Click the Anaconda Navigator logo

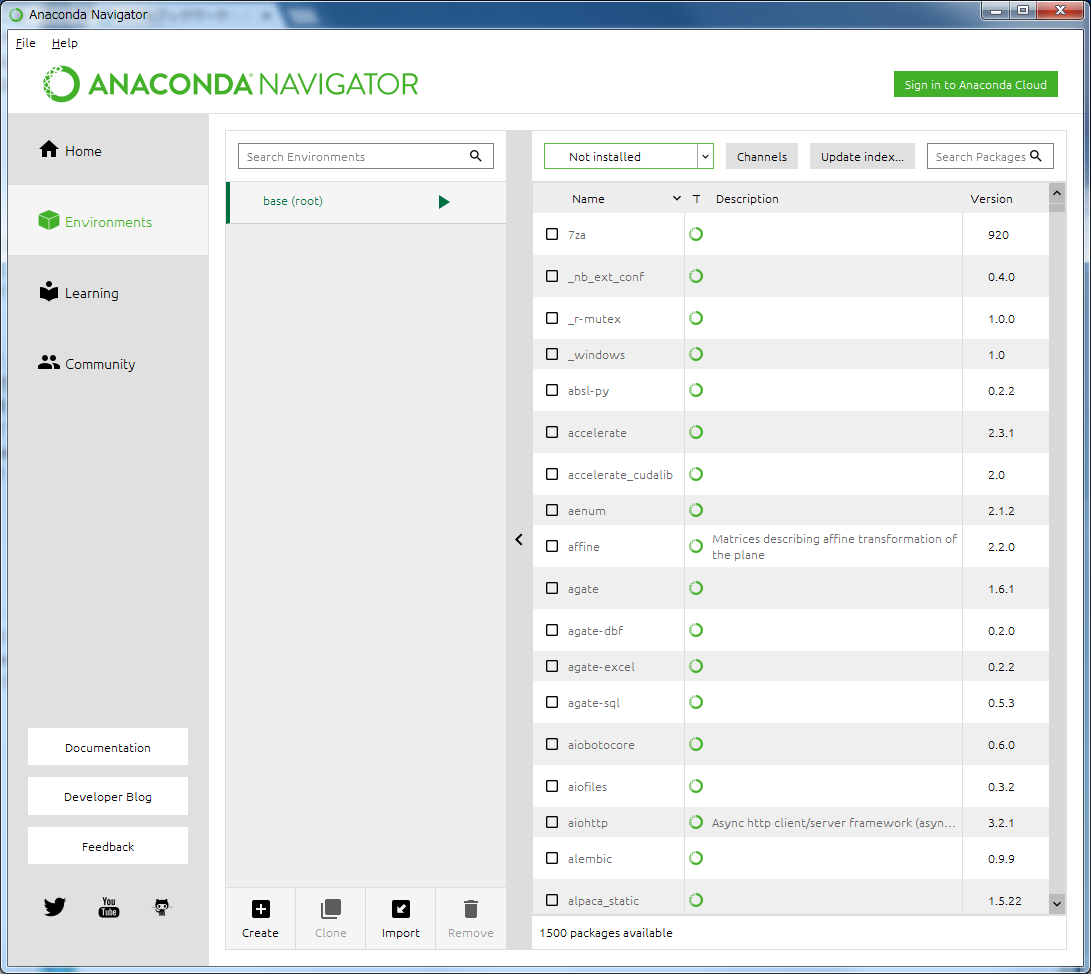(x=230, y=84)
